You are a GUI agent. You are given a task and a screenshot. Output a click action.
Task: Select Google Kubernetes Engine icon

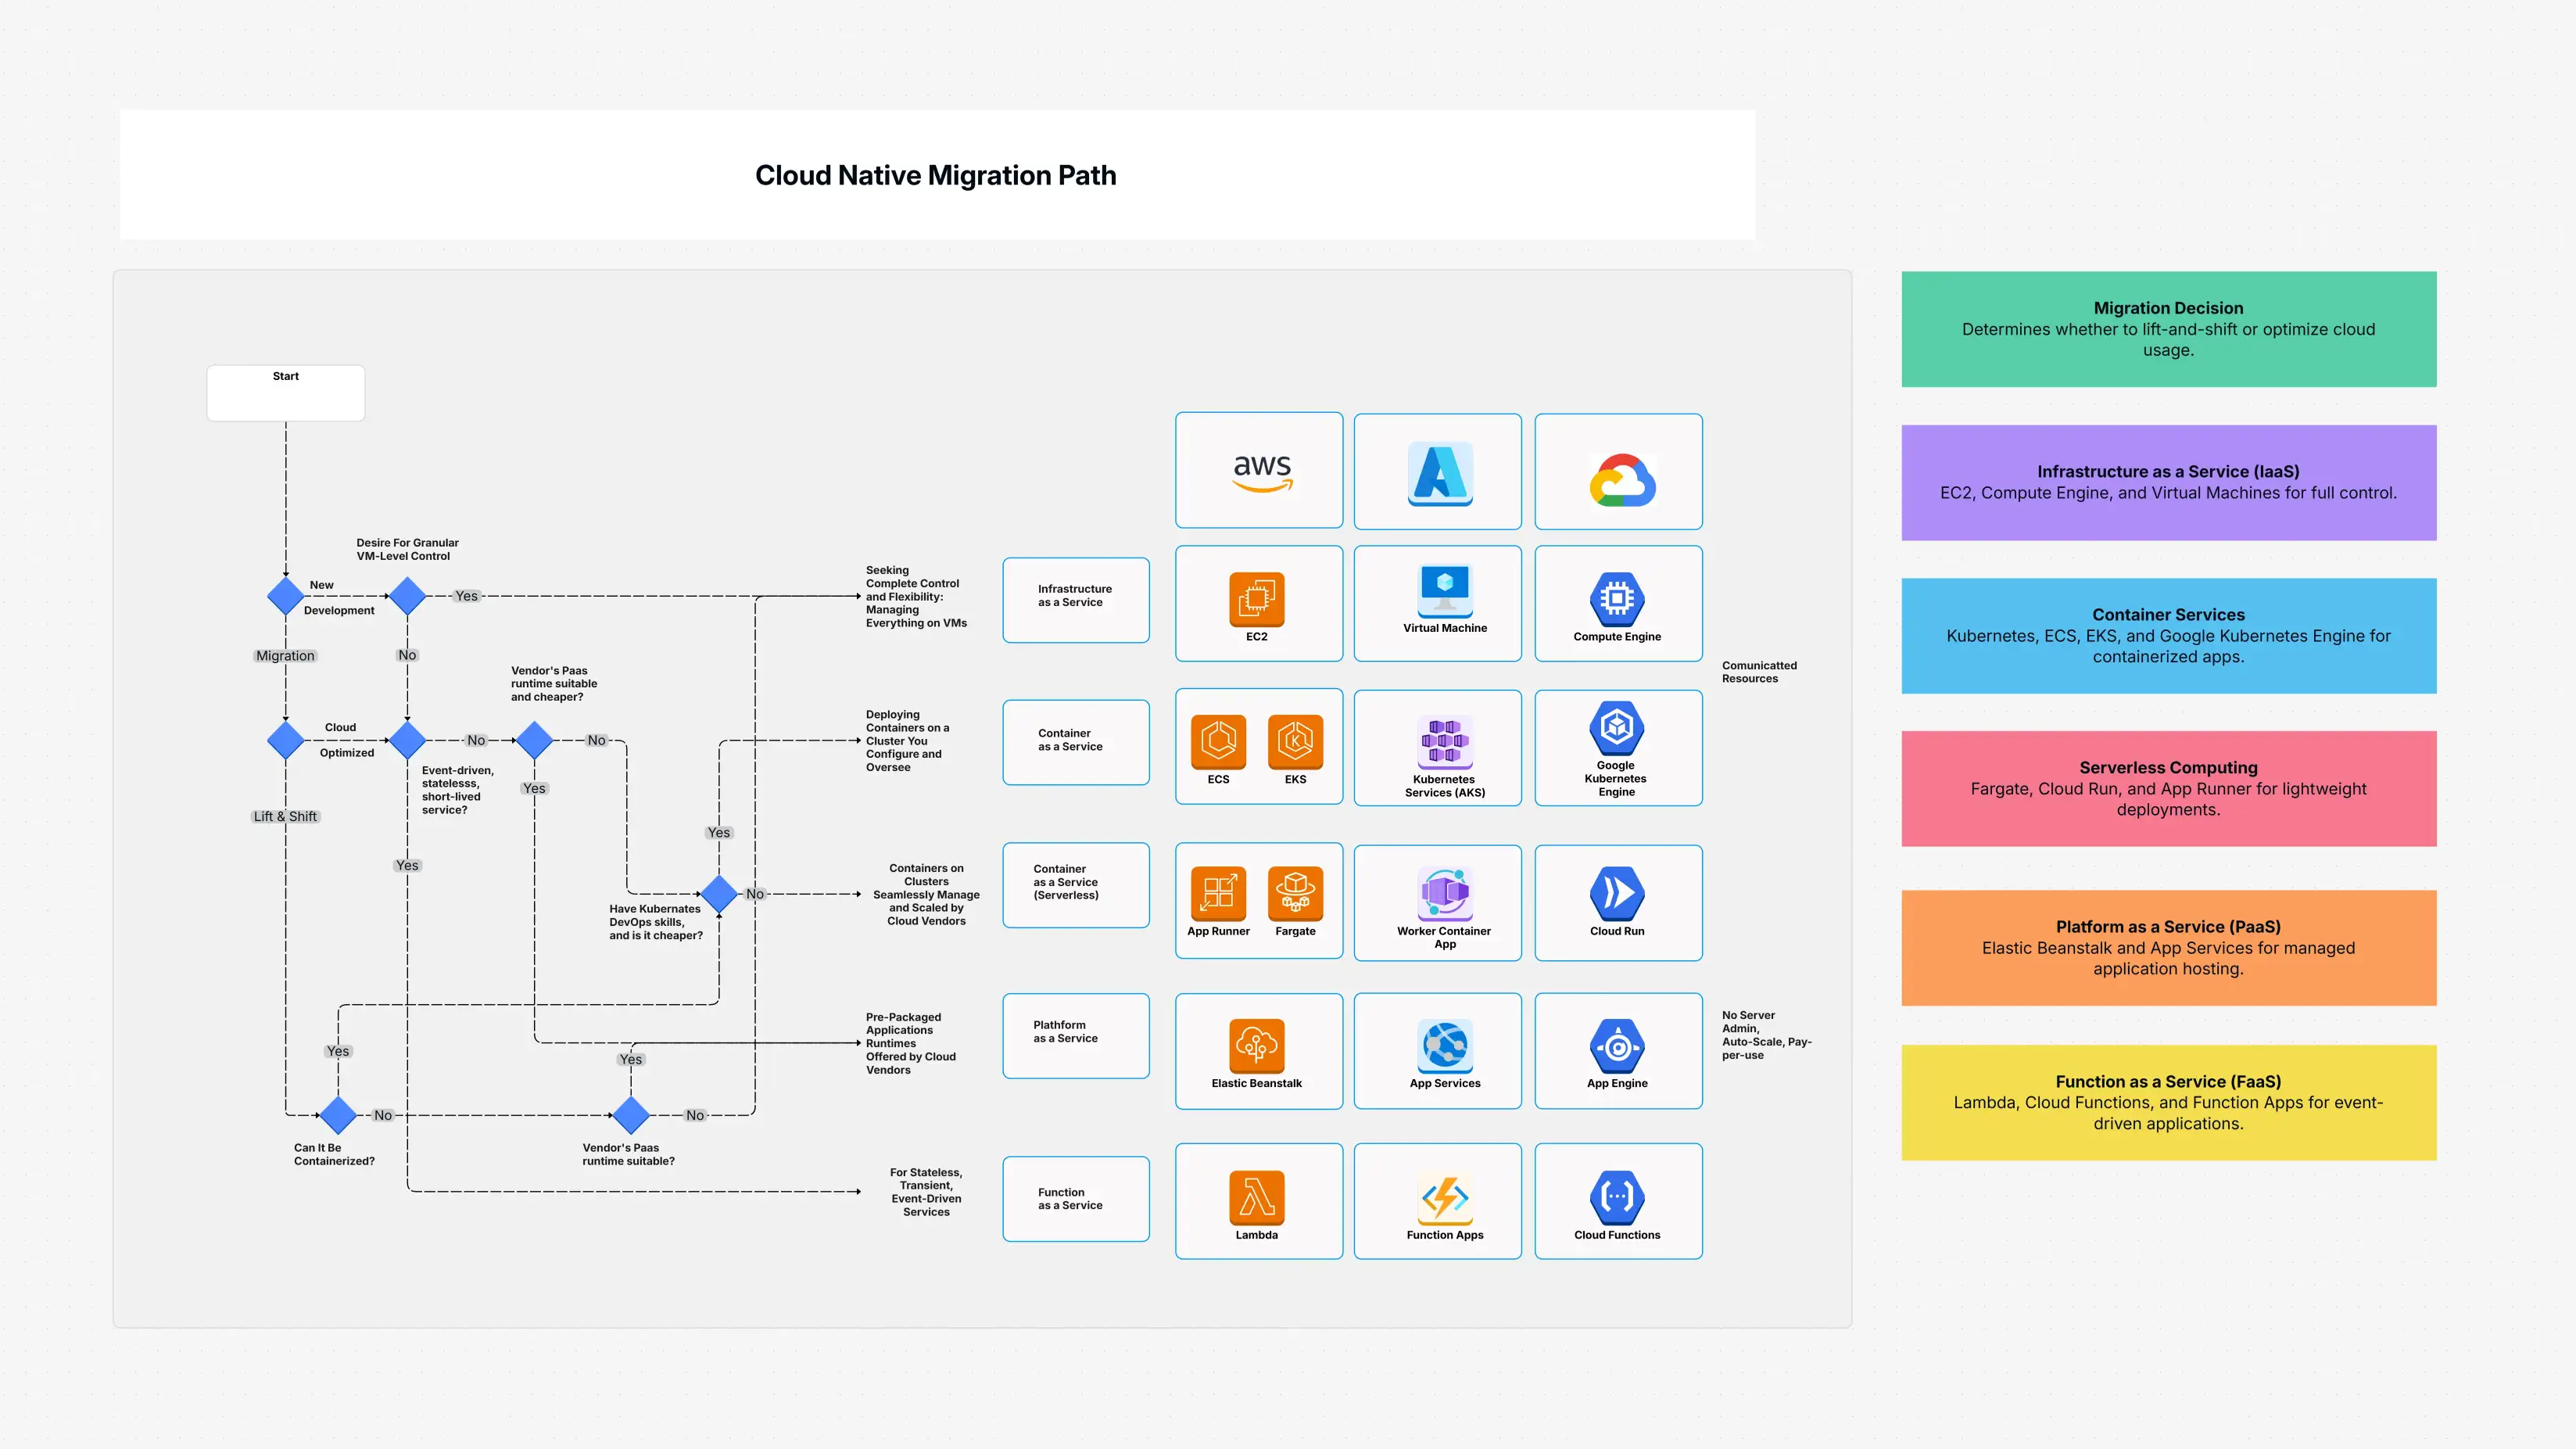(1617, 728)
